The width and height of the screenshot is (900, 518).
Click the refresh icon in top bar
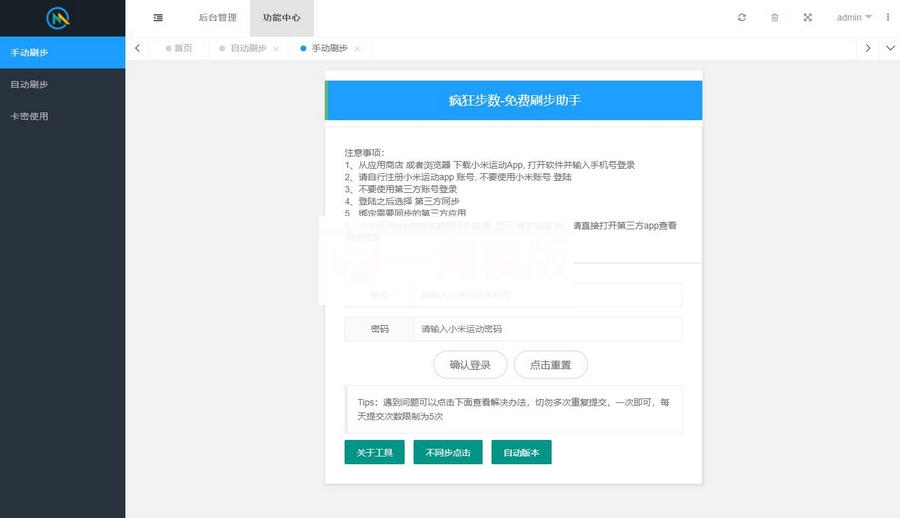(741, 18)
